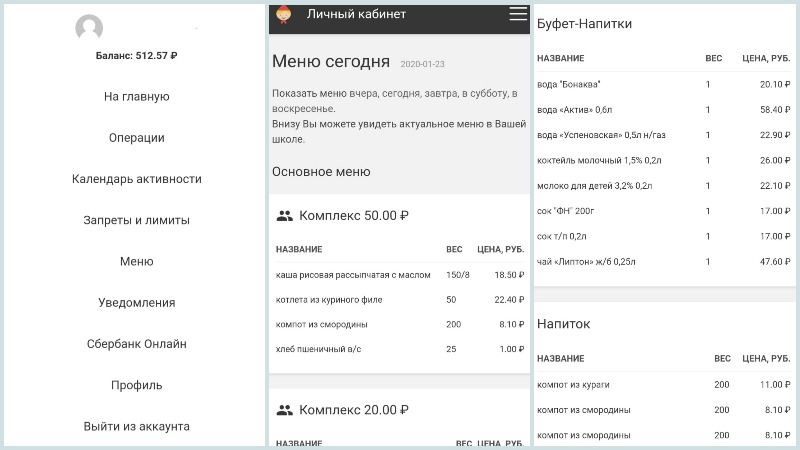
Task: Click Выйти из аккаунта
Action: tap(137, 427)
